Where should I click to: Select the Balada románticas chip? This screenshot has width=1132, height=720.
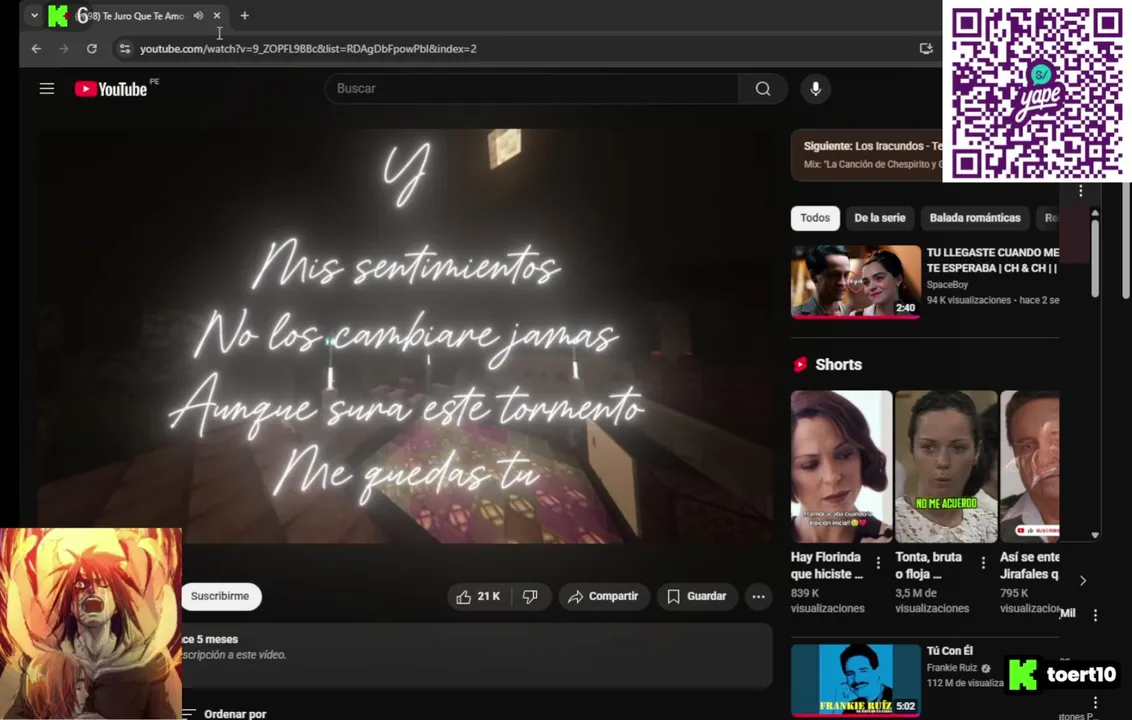[x=975, y=218]
